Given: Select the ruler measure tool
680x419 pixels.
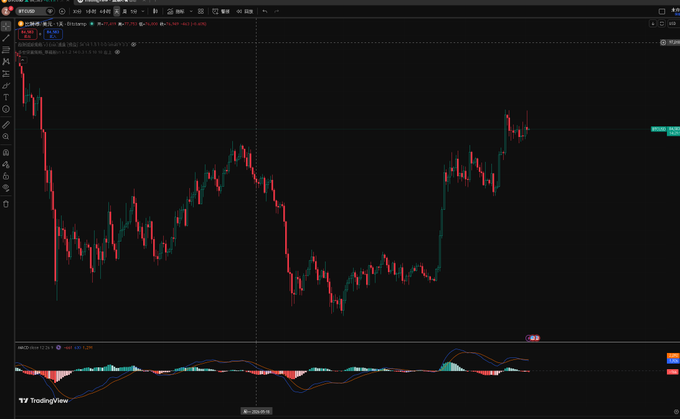Looking at the screenshot, I should tap(6, 125).
